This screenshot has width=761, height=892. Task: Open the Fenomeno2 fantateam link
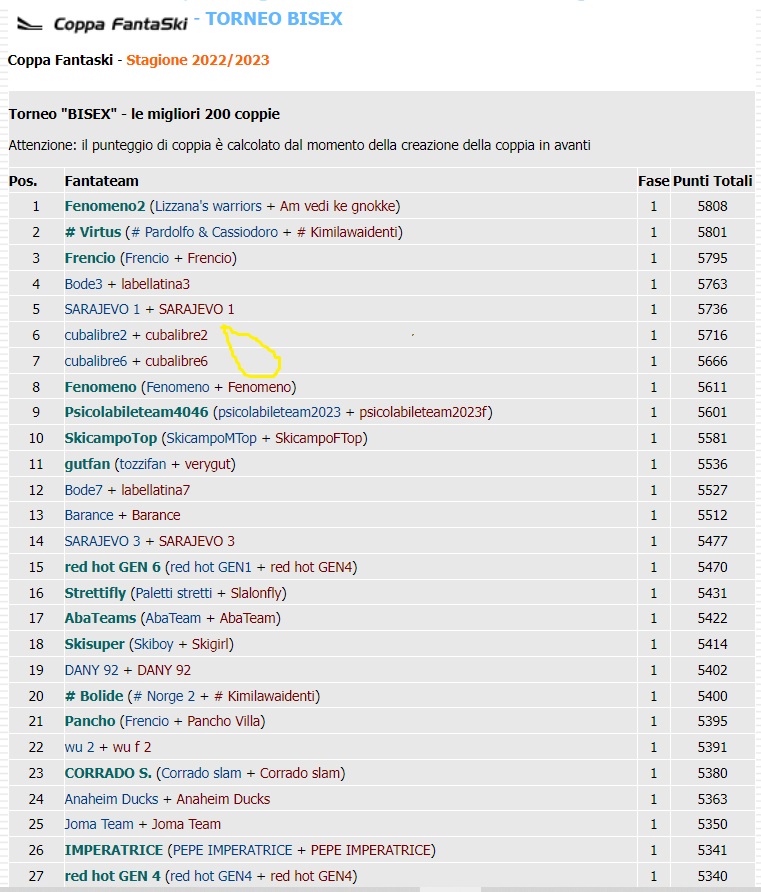(105, 206)
